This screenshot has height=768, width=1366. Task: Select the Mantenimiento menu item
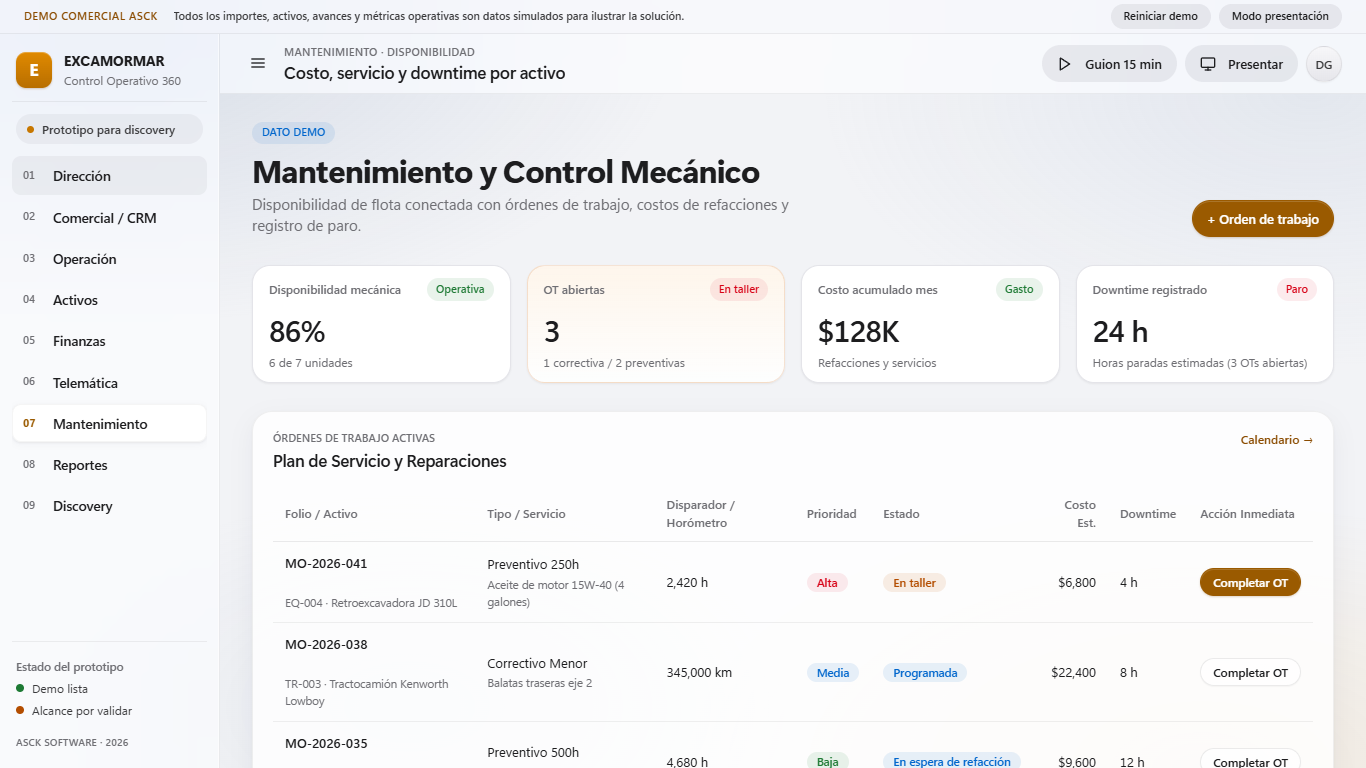(x=109, y=424)
